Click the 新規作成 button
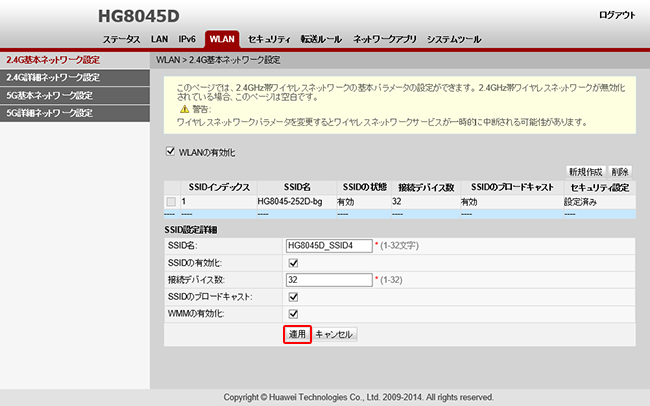 click(x=585, y=171)
